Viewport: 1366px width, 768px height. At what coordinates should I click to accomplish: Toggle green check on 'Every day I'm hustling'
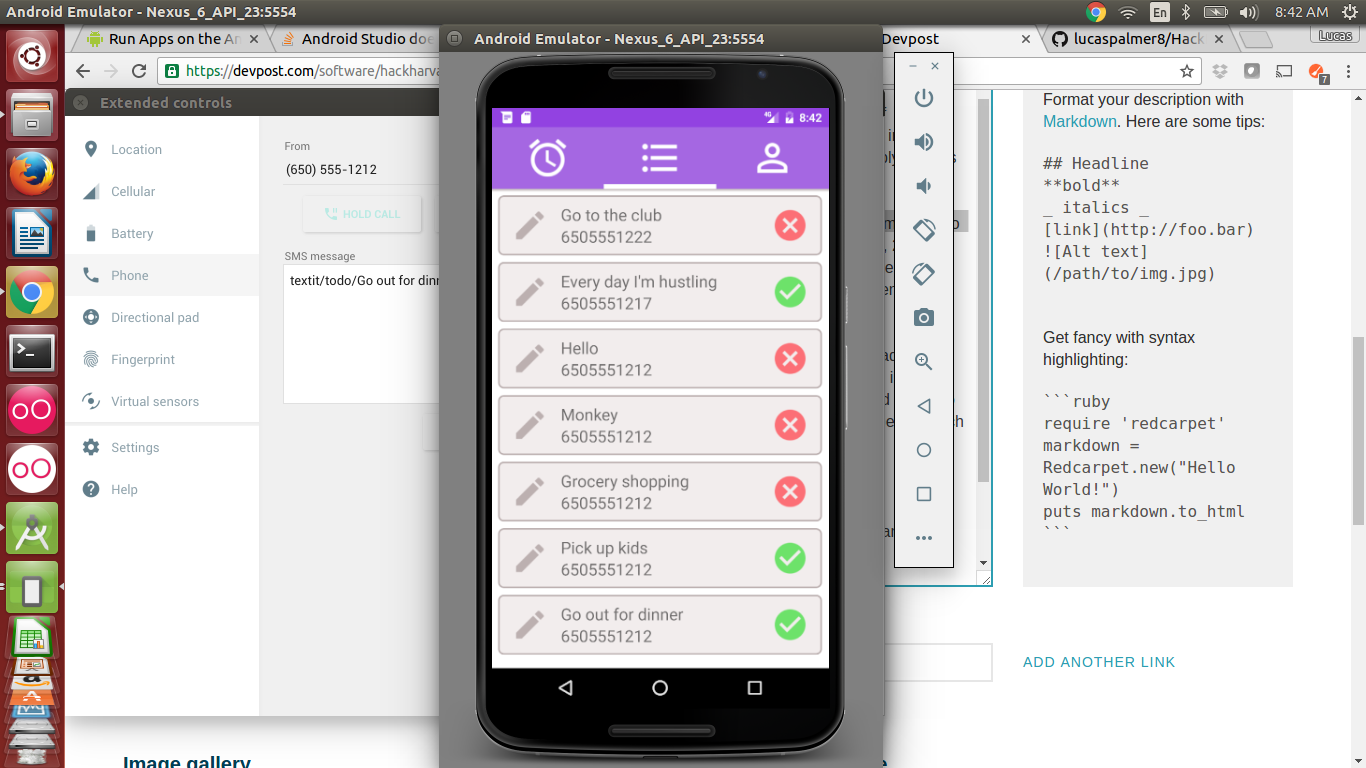tap(790, 292)
